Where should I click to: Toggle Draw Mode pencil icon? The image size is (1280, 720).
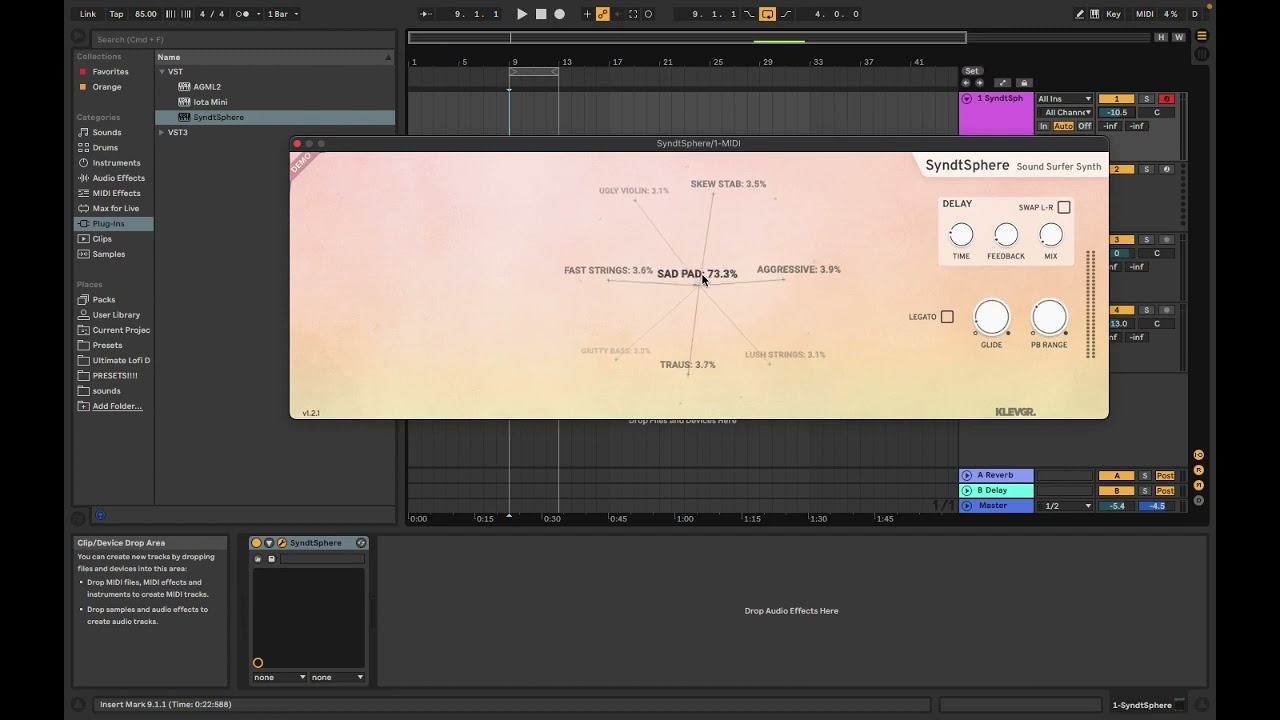(1080, 14)
